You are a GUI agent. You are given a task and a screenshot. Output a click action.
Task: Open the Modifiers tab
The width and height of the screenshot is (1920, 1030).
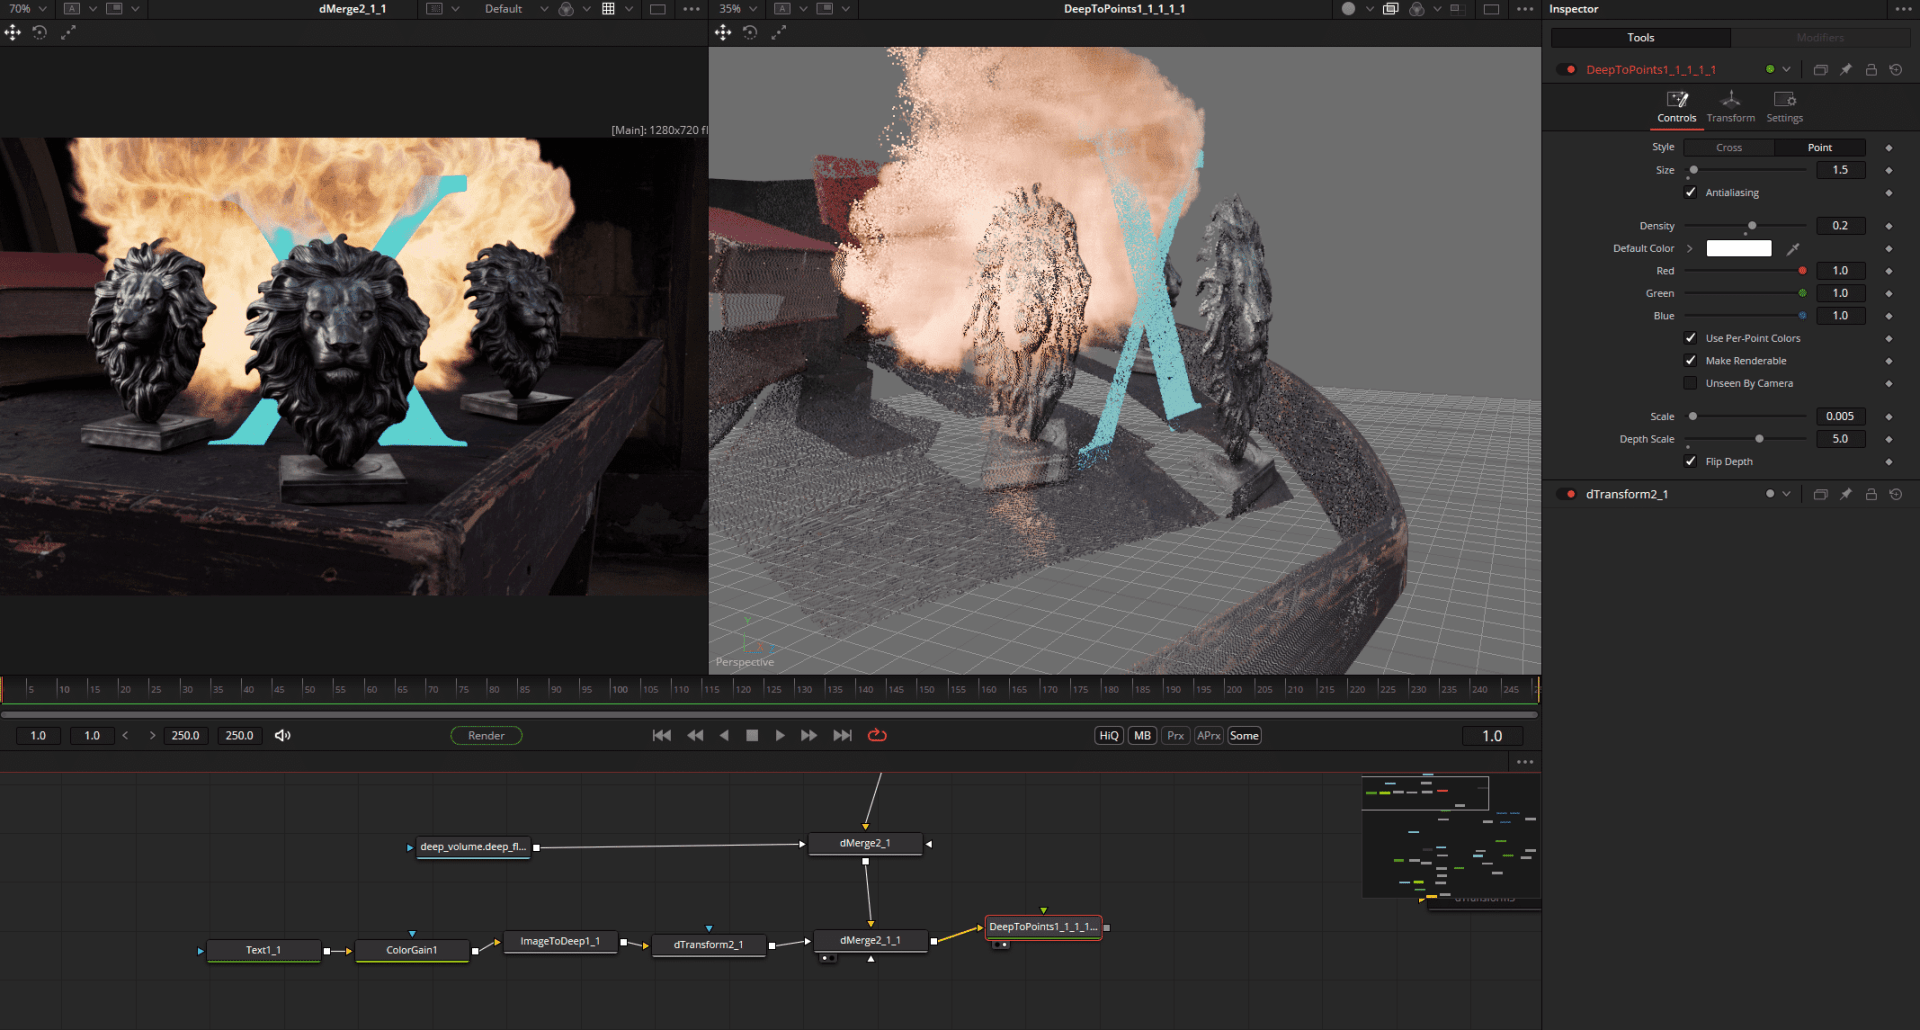pyautogui.click(x=1820, y=37)
